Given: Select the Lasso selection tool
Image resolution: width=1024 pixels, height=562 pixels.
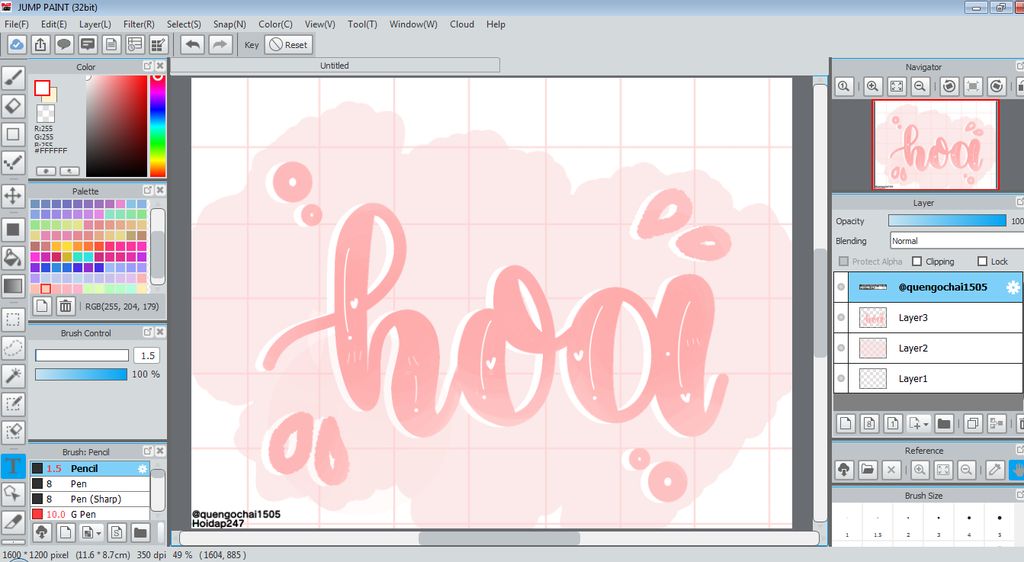Looking at the screenshot, I should (13, 347).
